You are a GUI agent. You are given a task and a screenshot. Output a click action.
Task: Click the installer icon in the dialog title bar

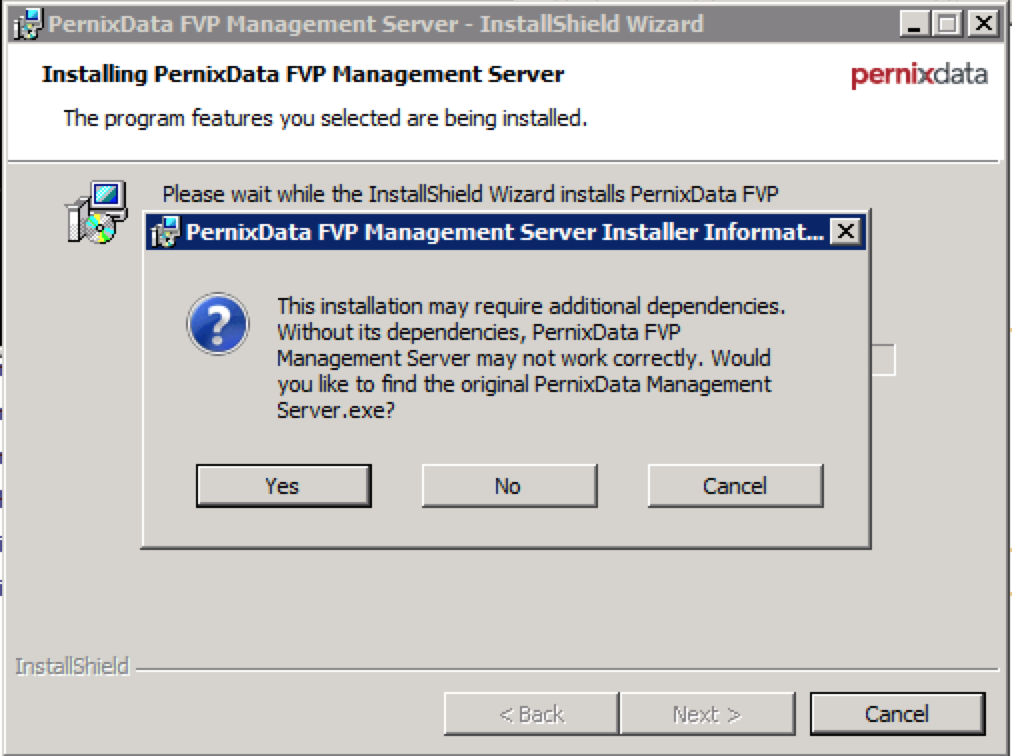(164, 233)
